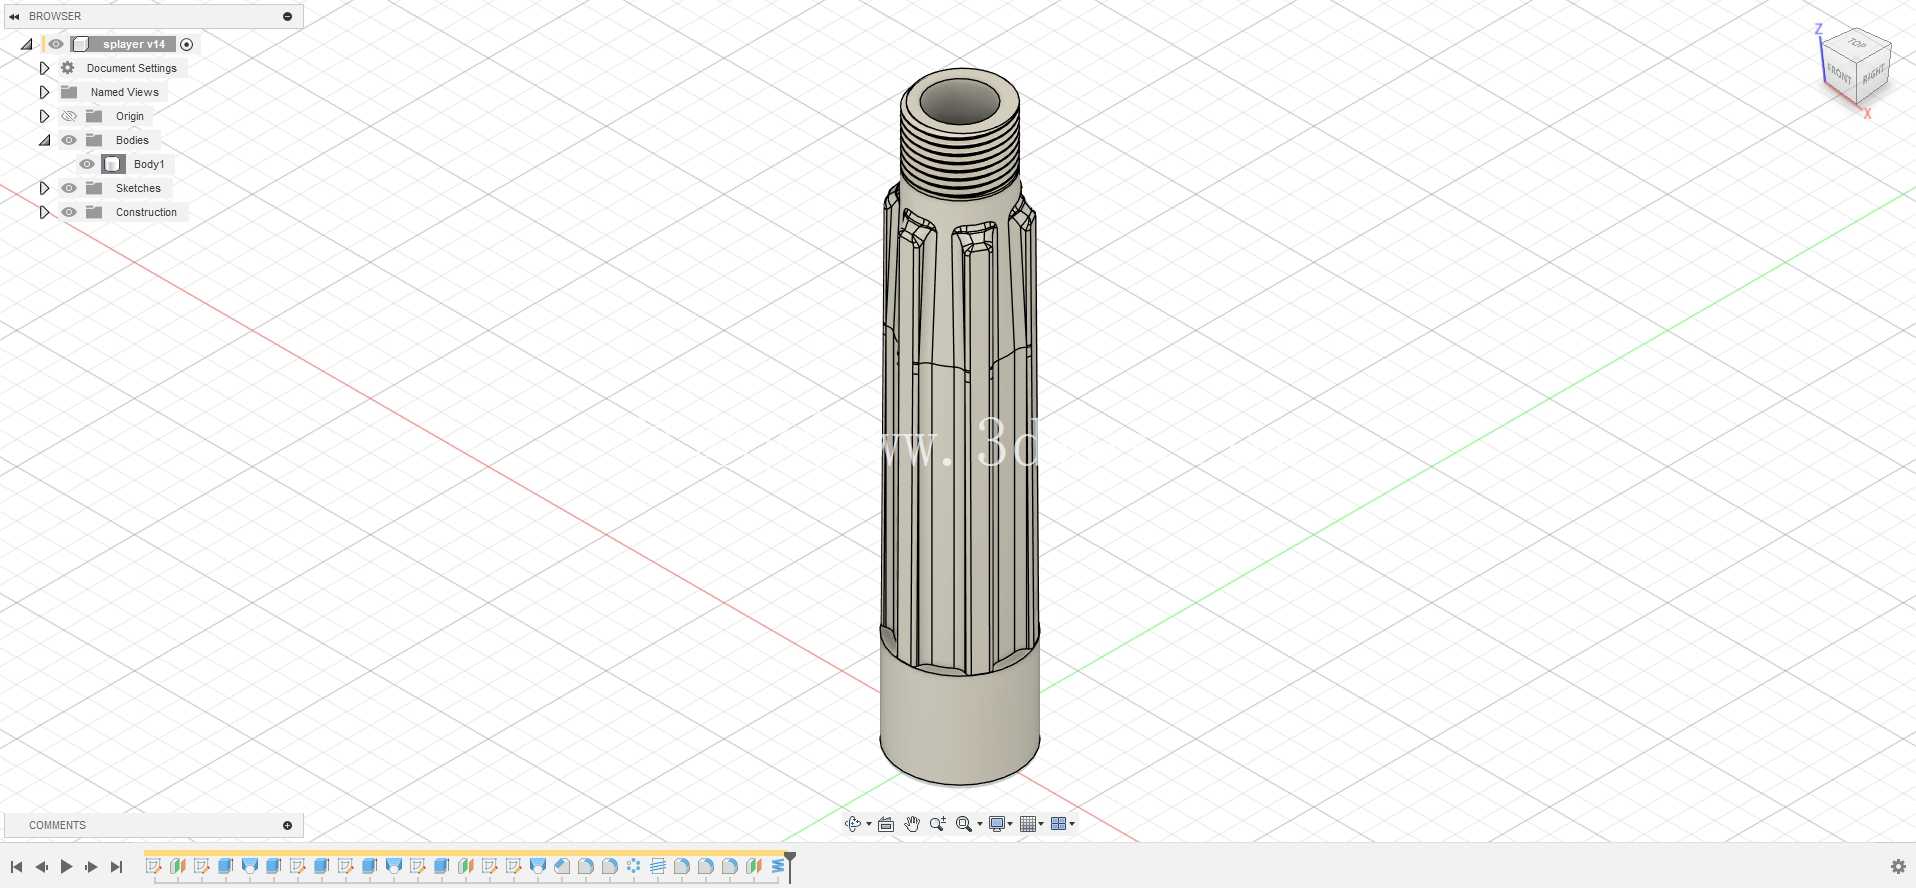Hide the Sketches folder
1916x888 pixels.
pyautogui.click(x=69, y=188)
